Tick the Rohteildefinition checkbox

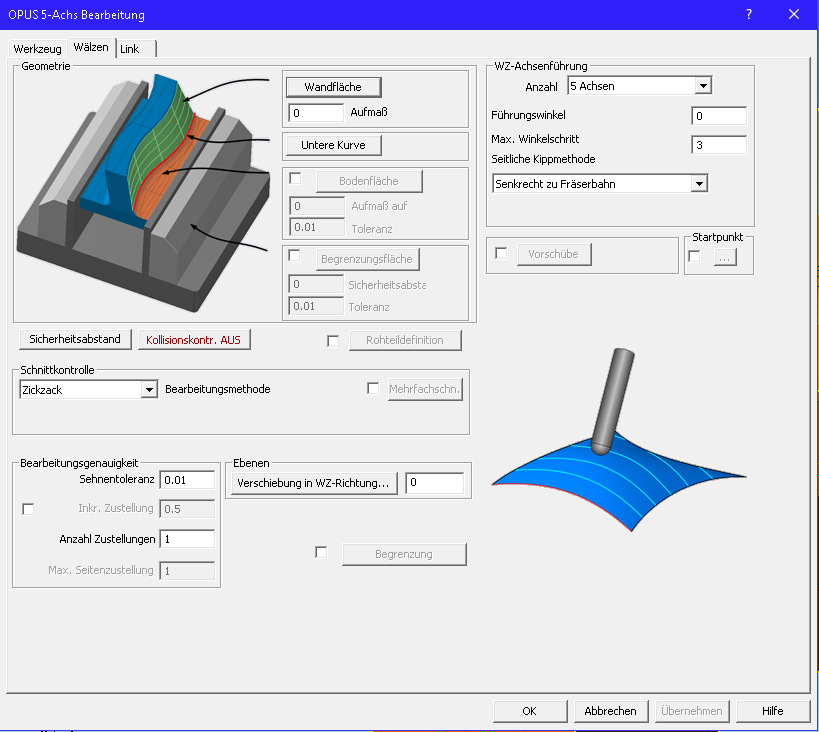(333, 341)
